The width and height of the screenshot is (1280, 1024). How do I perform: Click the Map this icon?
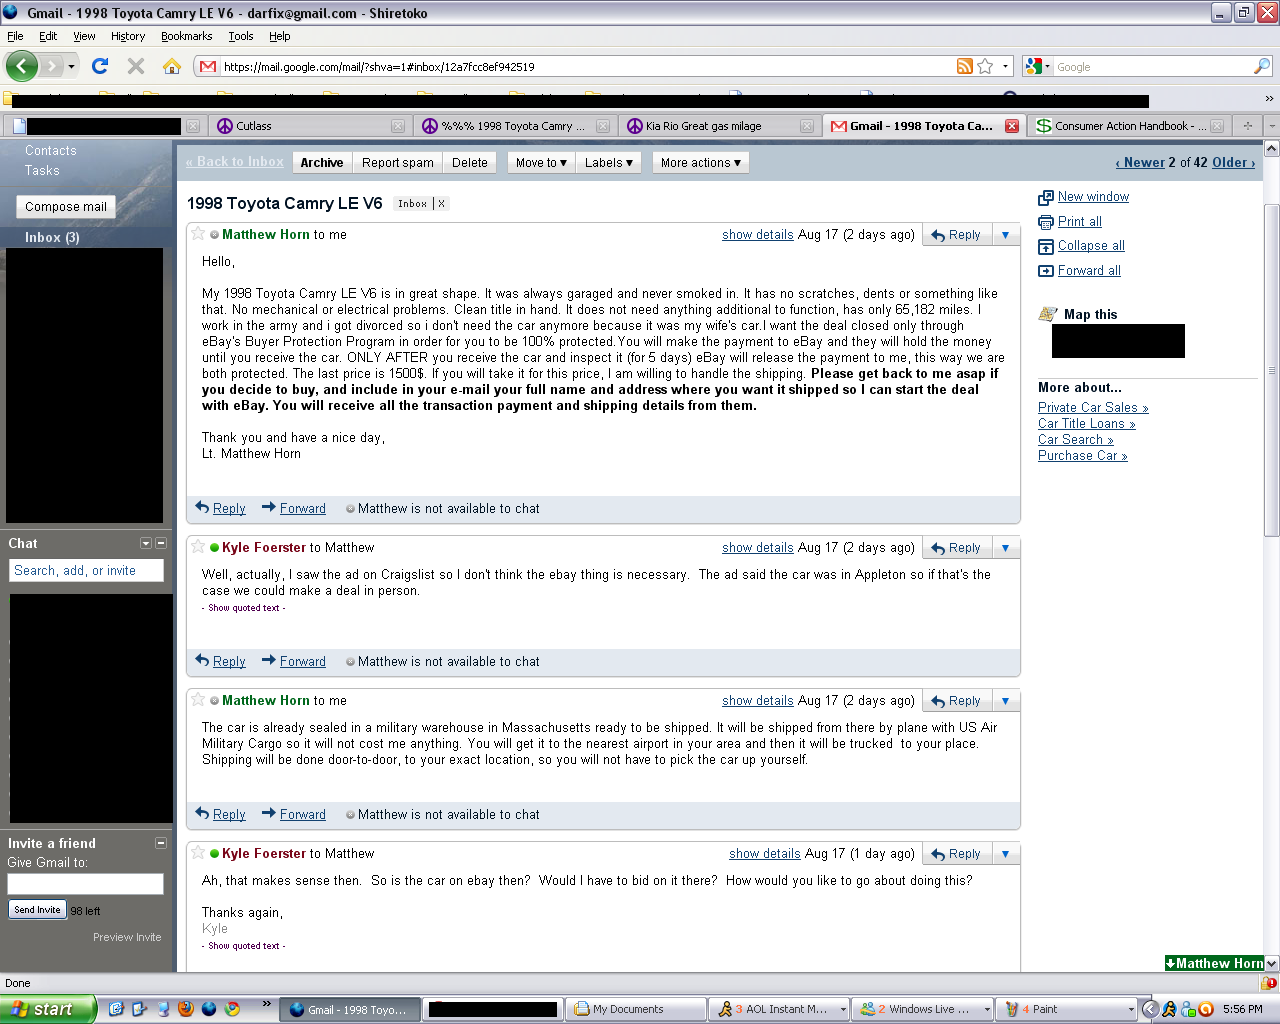pyautogui.click(x=1048, y=314)
